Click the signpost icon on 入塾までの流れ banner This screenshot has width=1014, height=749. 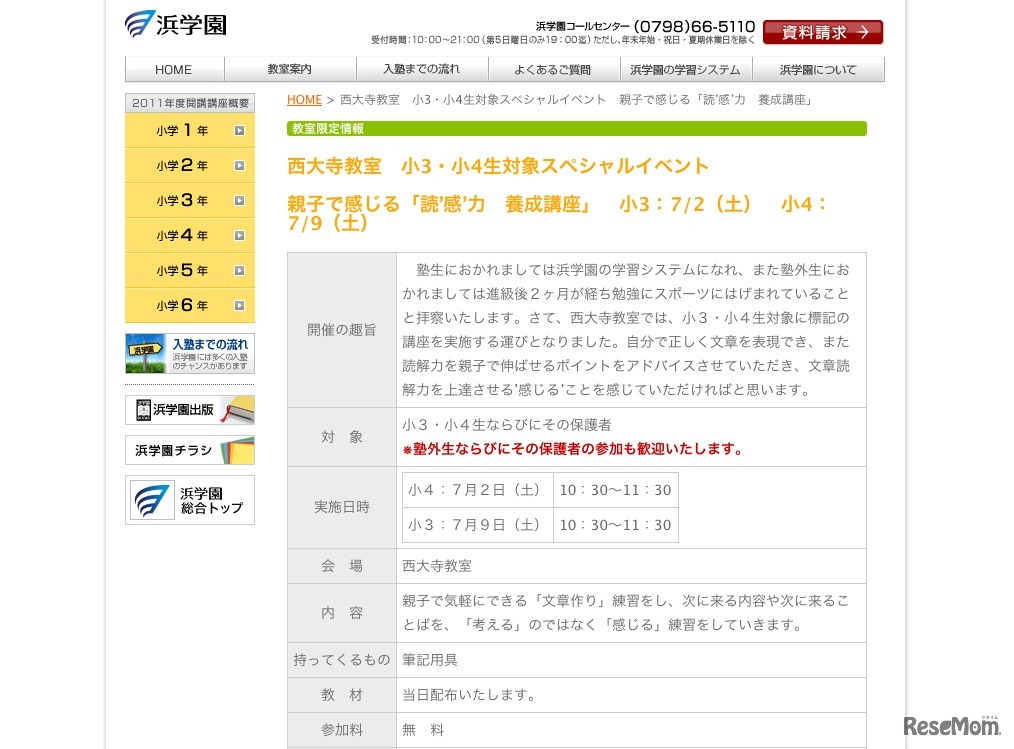pos(144,352)
